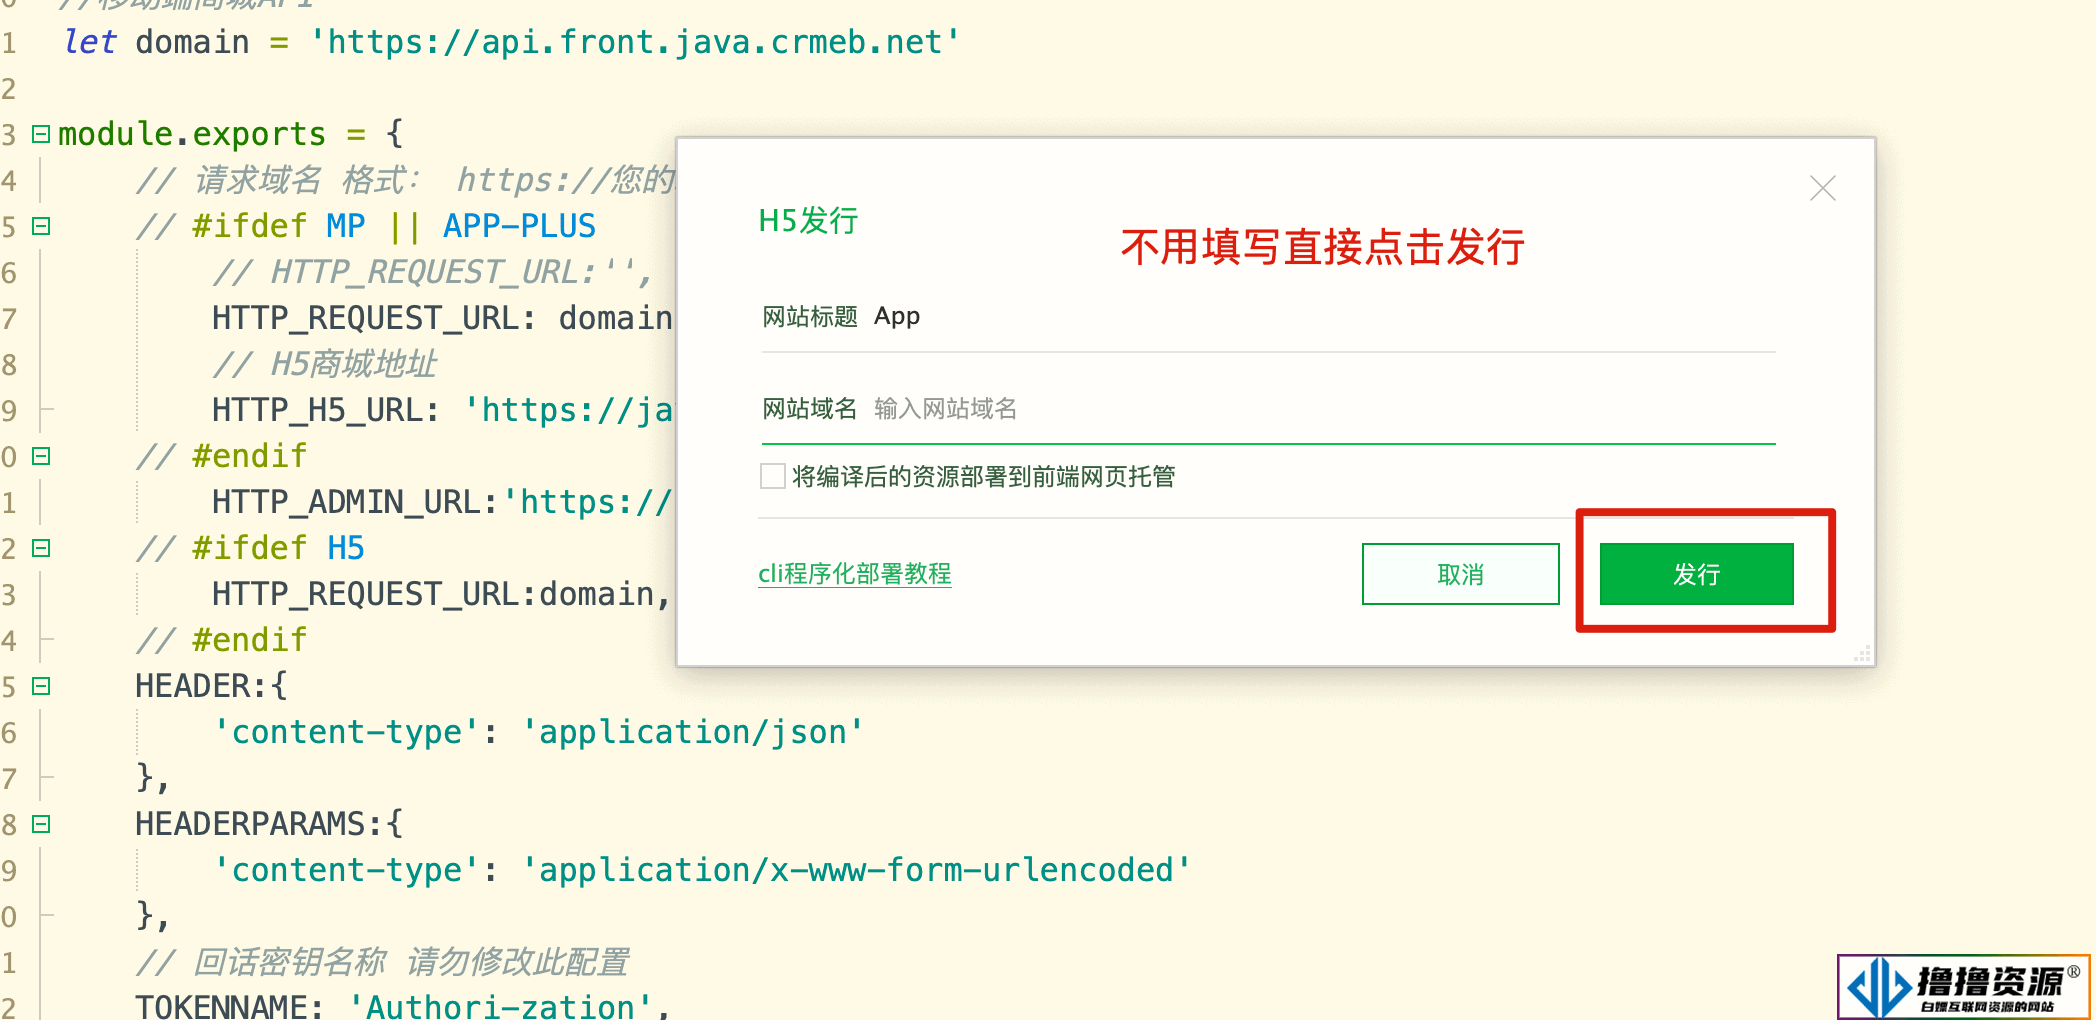
Task: Collapse the HEADERPARAMS:{ block fold
Action: [41, 823]
